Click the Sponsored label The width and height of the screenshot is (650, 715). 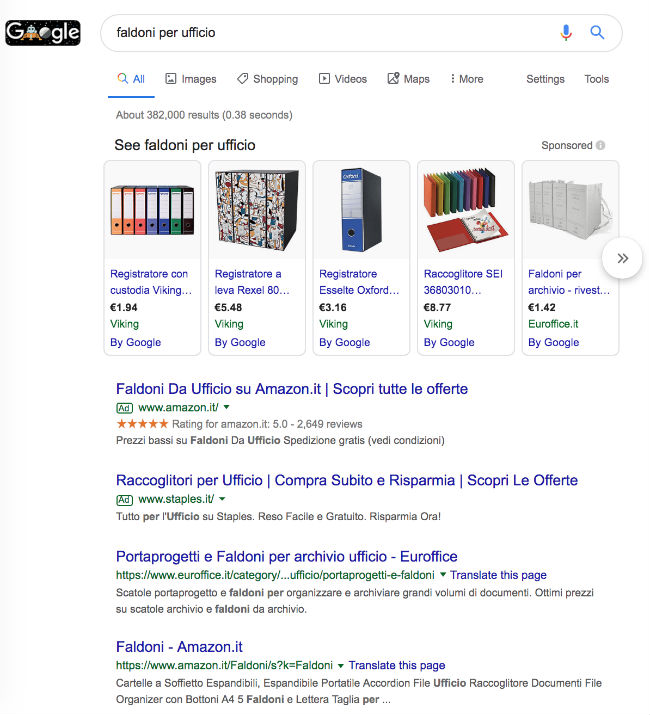(x=567, y=145)
